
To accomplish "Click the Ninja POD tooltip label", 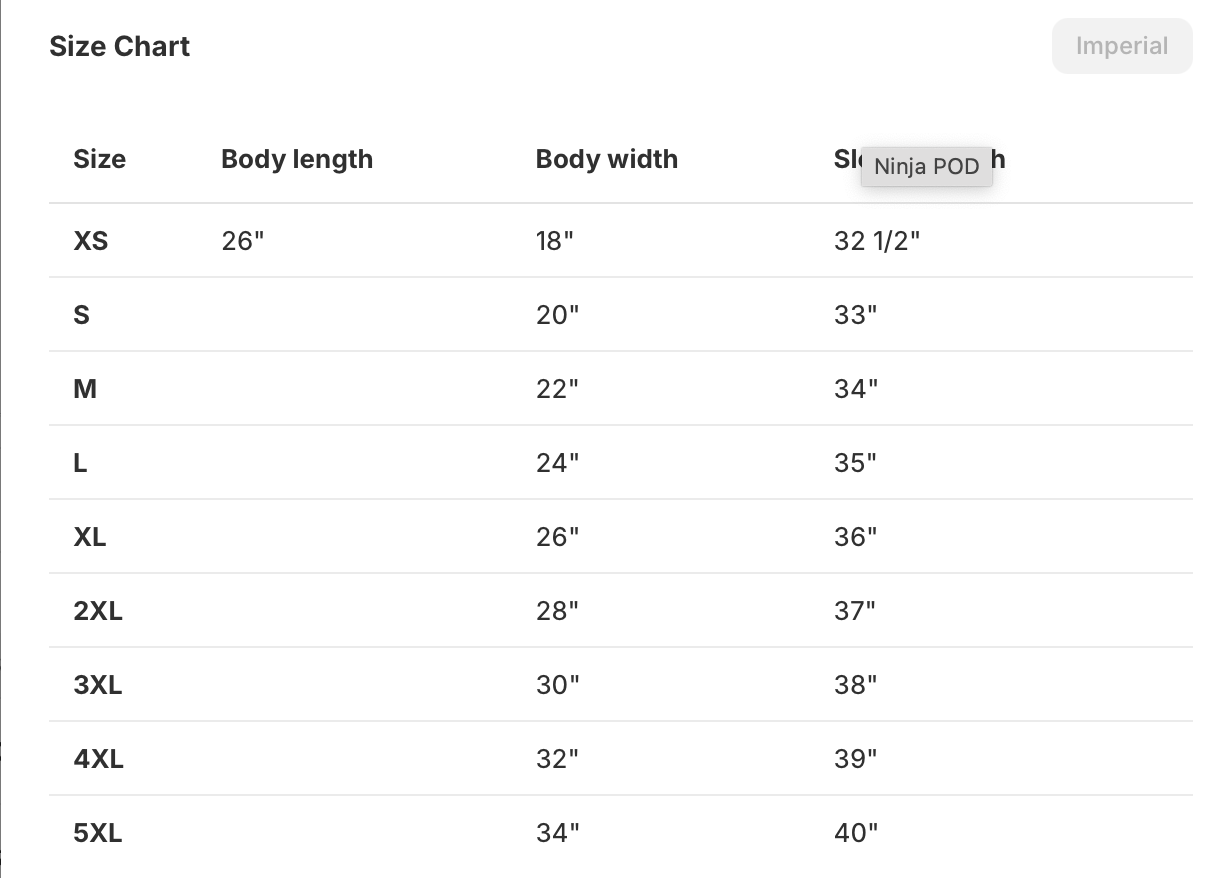I will click(926, 167).
